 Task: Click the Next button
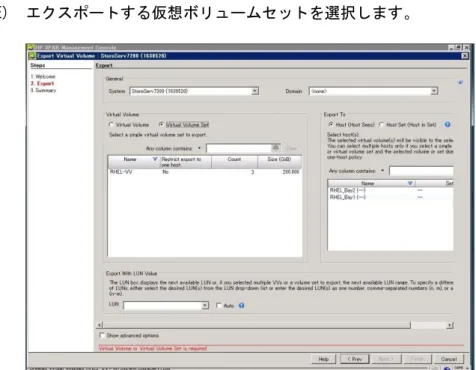coord(386,359)
